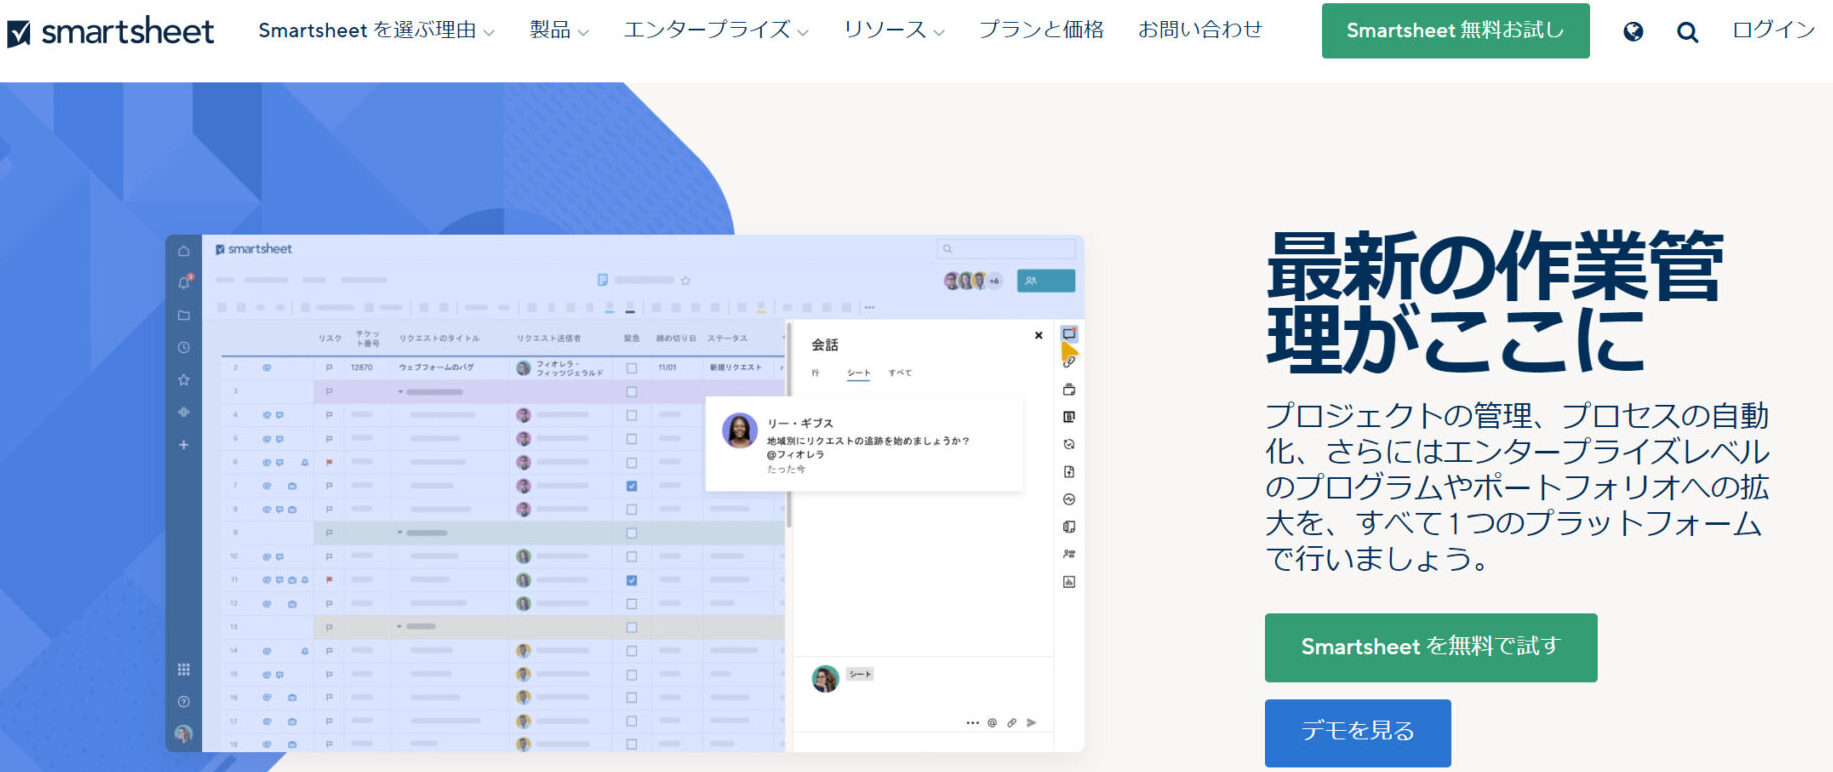Tick the 緊急 checkbox in row 5
Image resolution: width=1833 pixels, height=772 pixels.
[631, 439]
